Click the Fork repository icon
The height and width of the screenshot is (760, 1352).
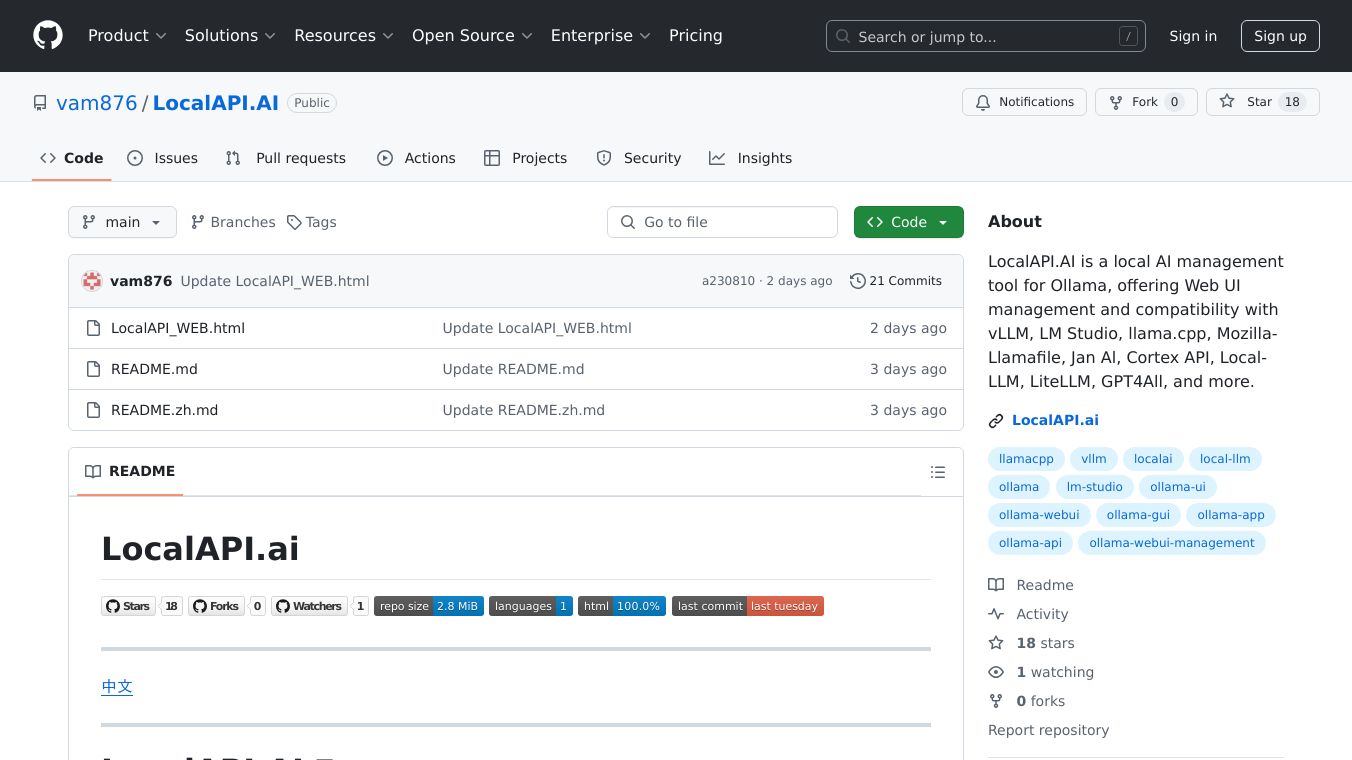[1116, 102]
